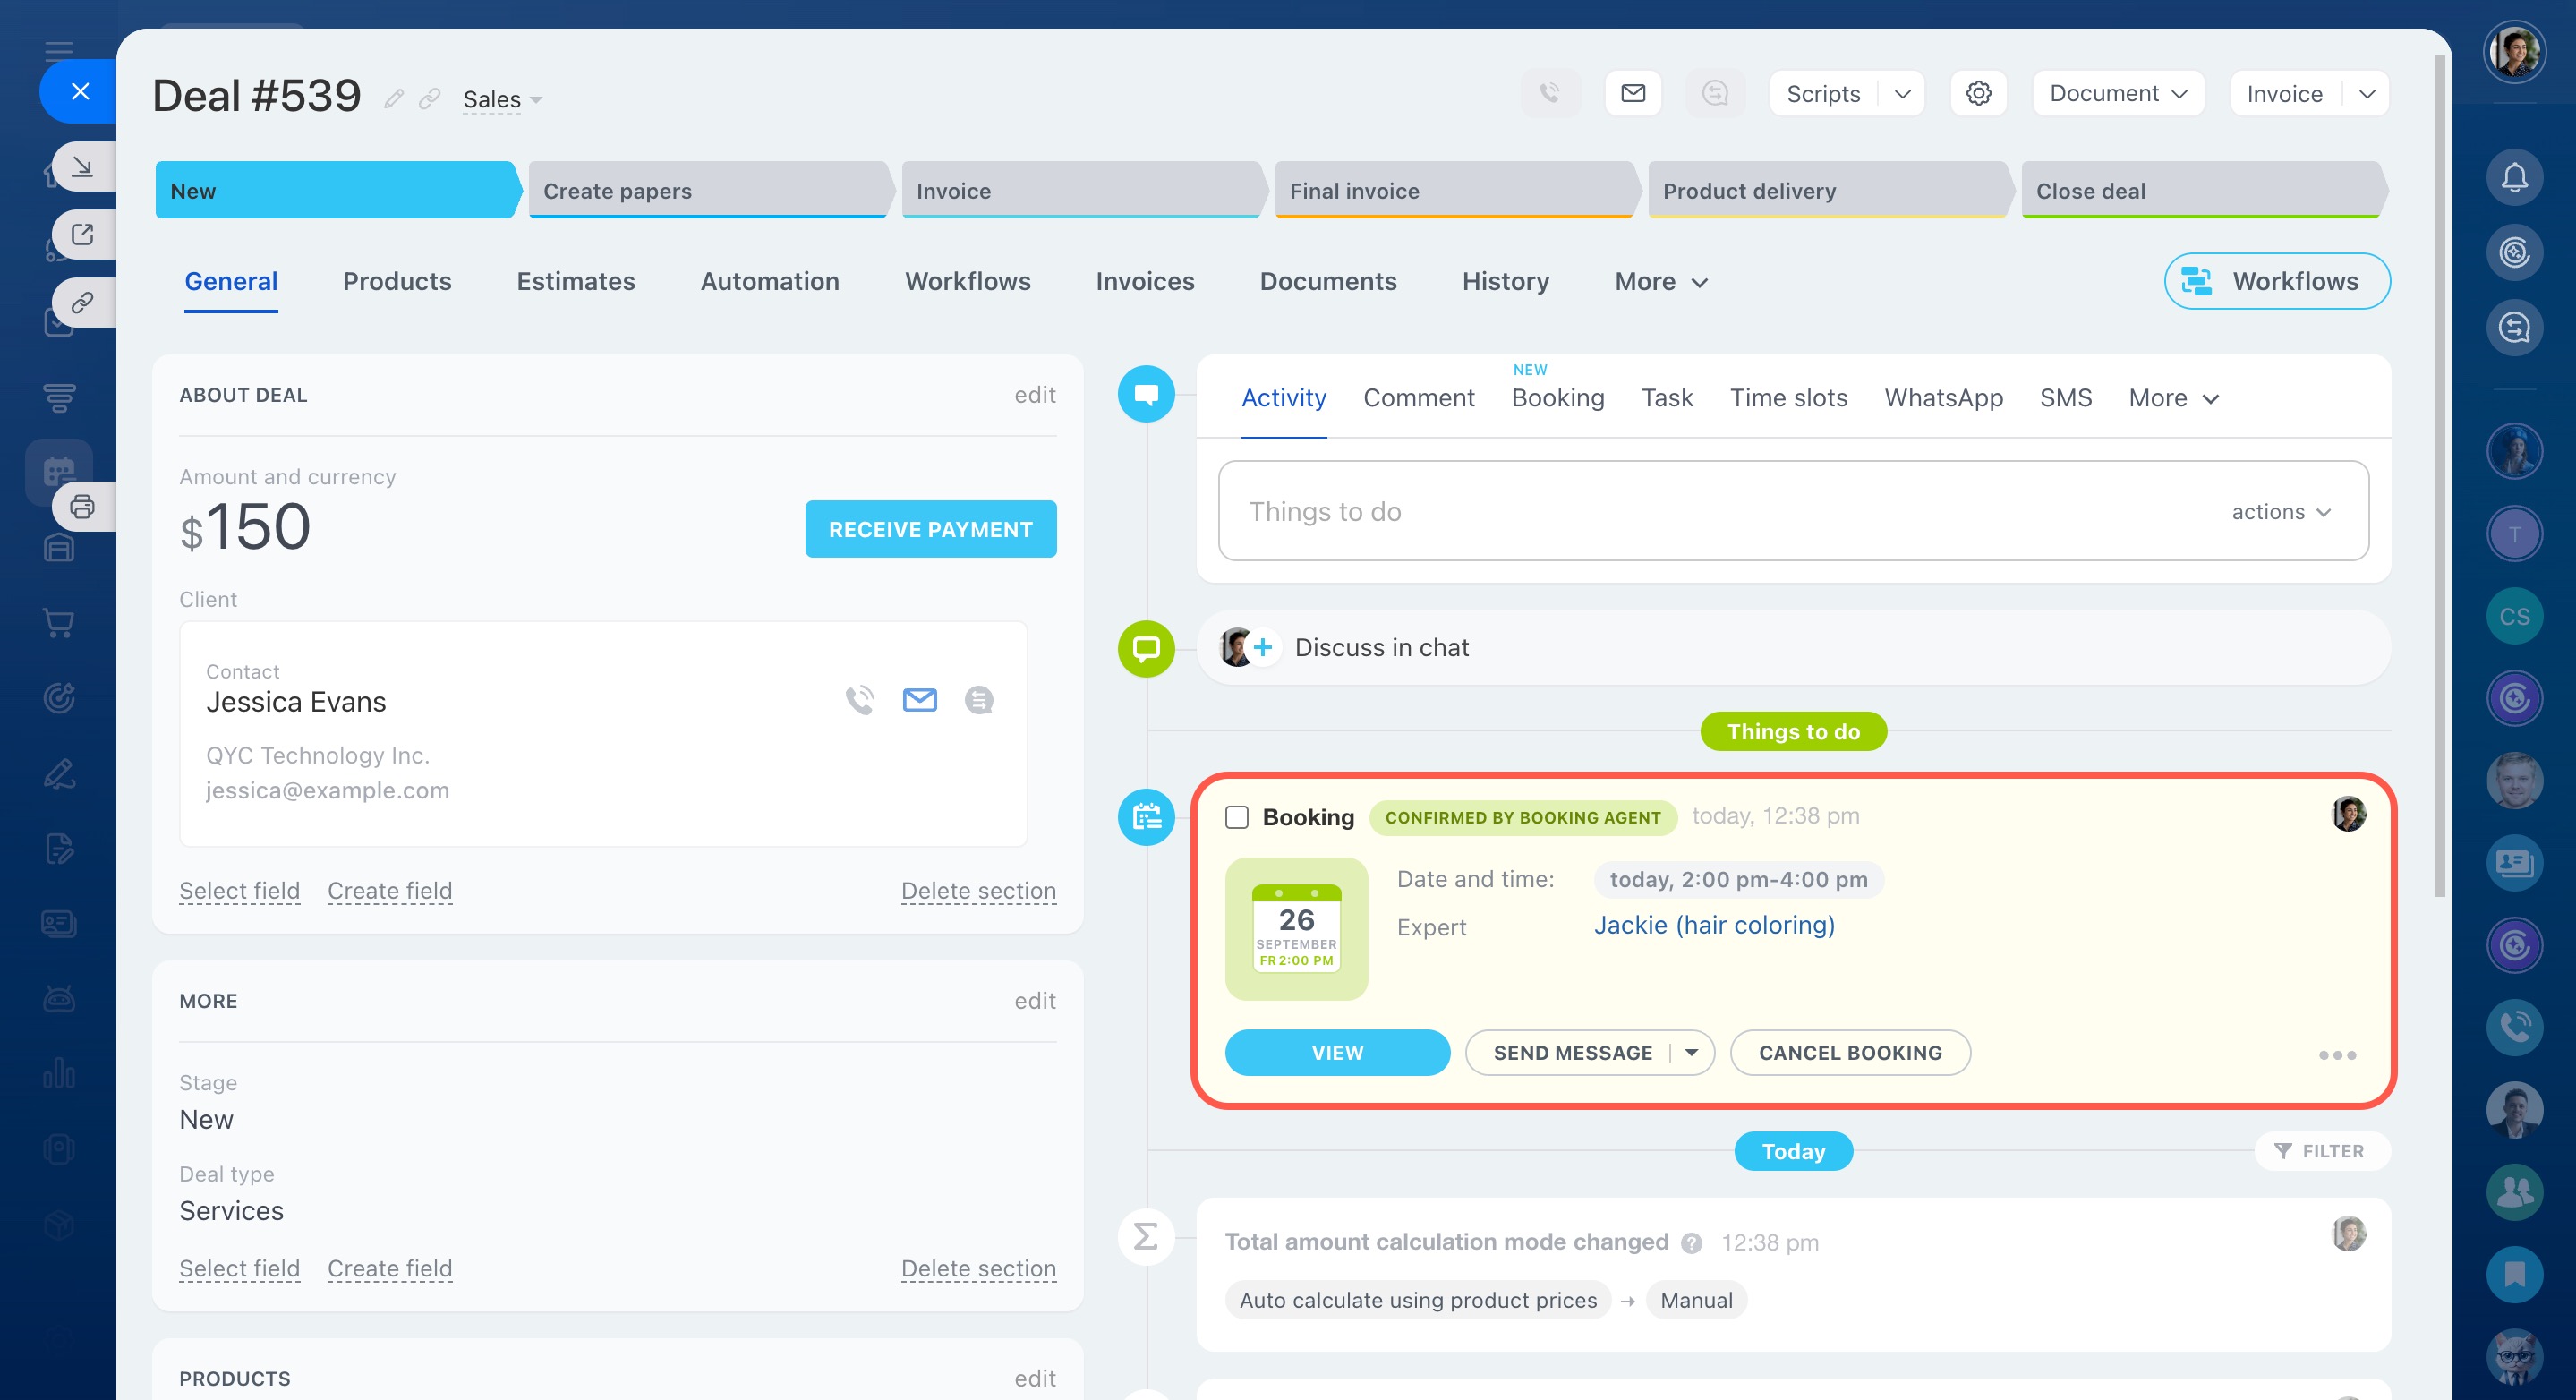
Task: Open the Booking tab in the timeline
Action: click(x=1557, y=398)
